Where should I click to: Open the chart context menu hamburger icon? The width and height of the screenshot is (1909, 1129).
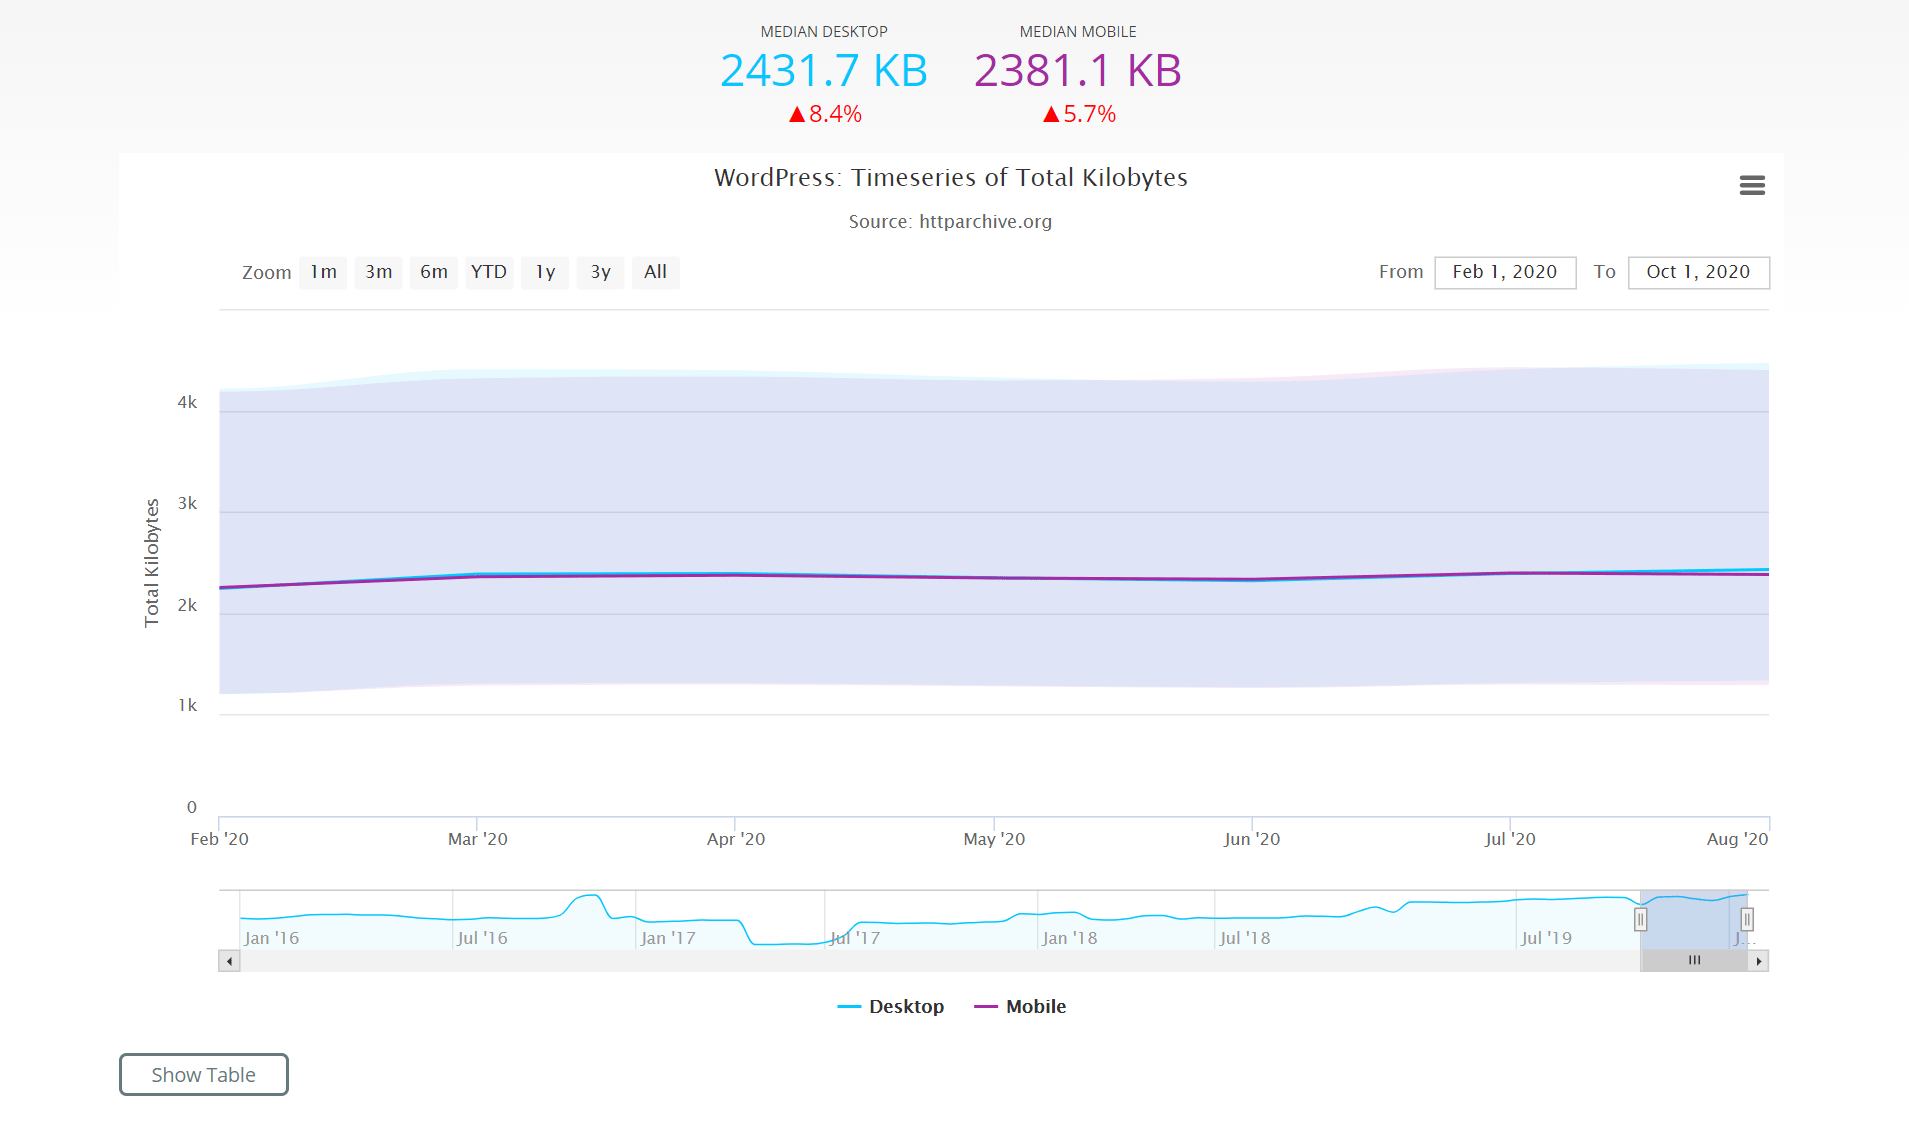pyautogui.click(x=1752, y=185)
